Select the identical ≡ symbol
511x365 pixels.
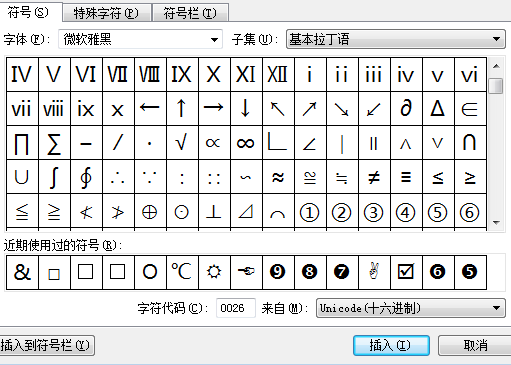tap(406, 177)
